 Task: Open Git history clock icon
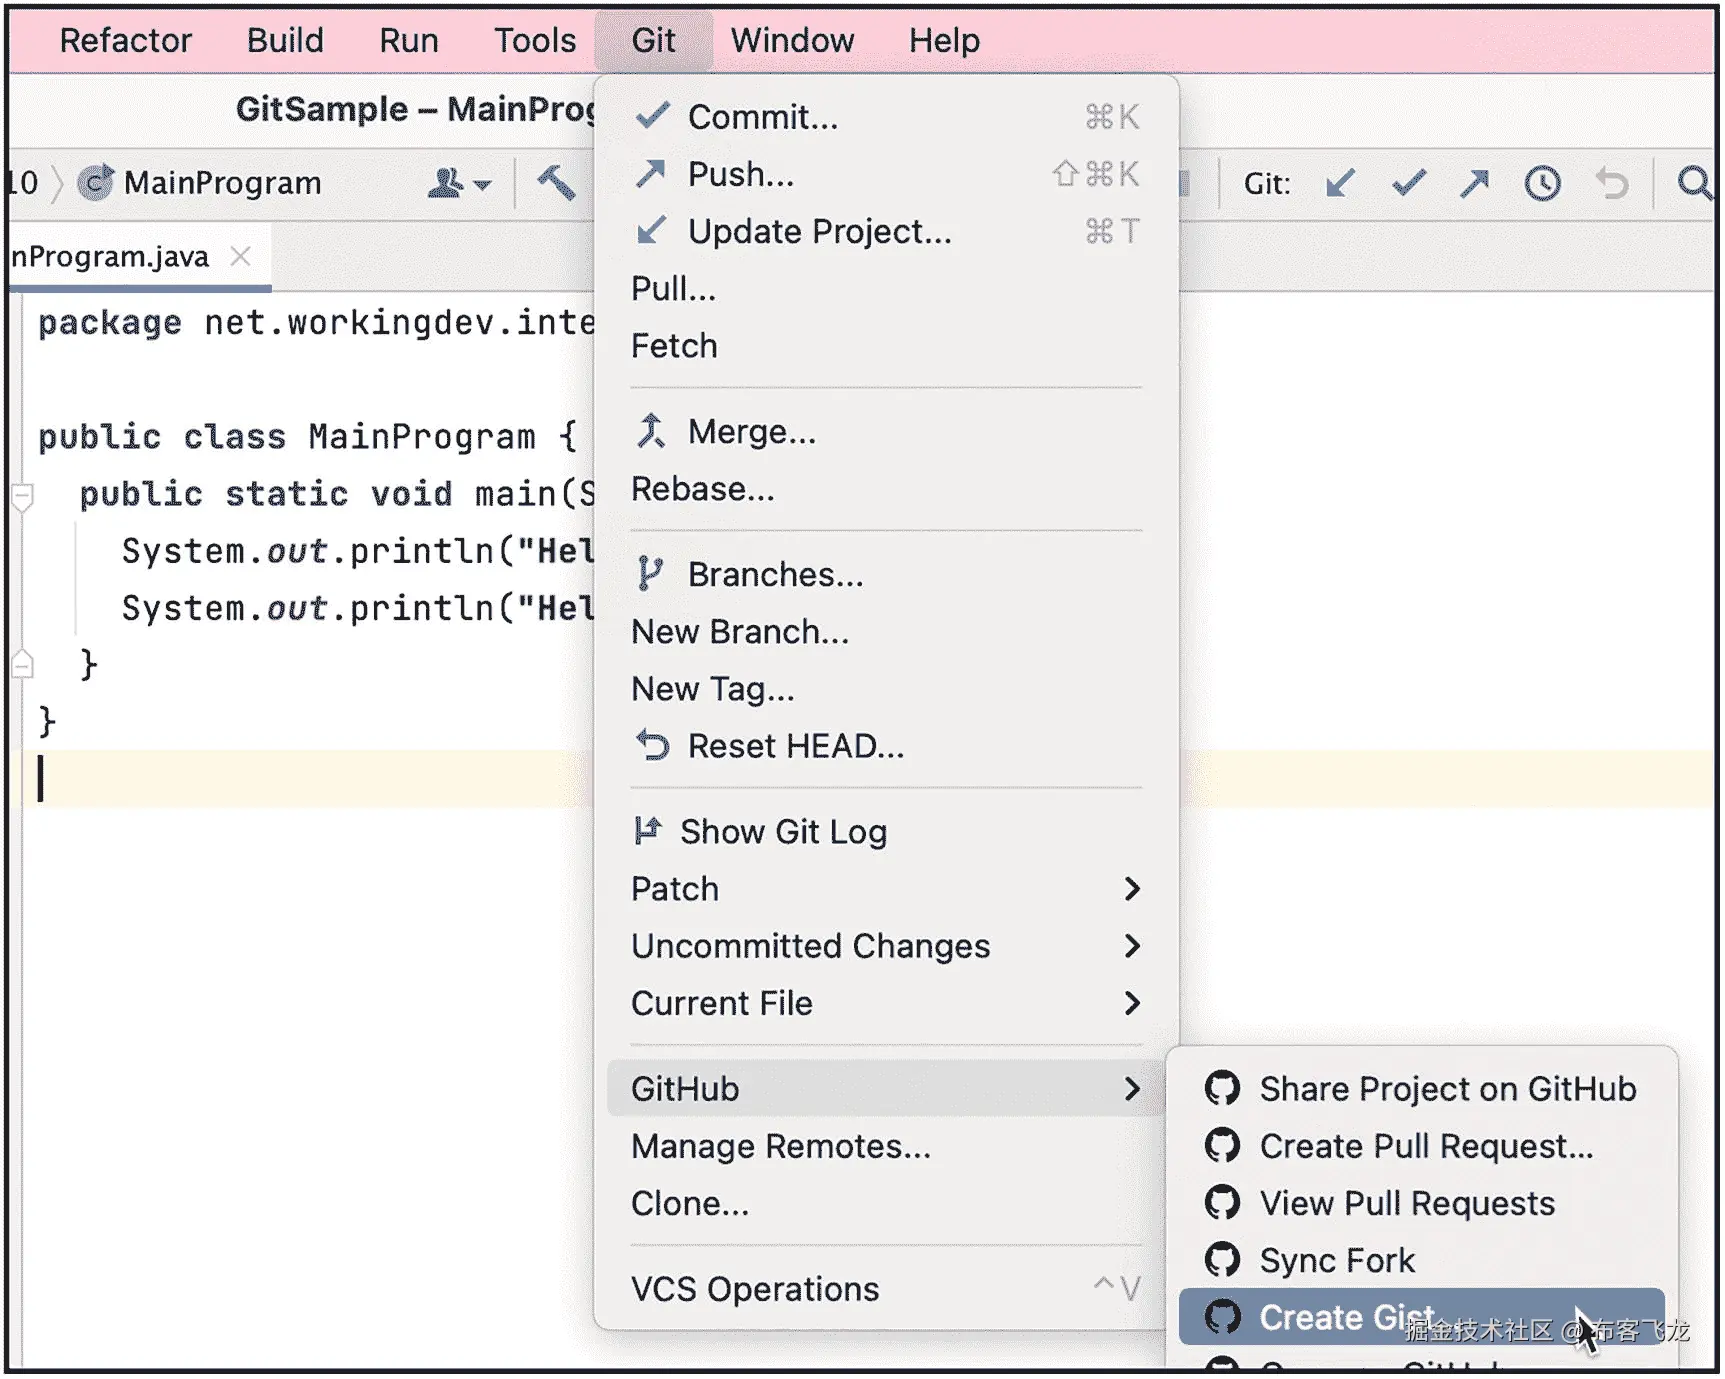tap(1542, 184)
